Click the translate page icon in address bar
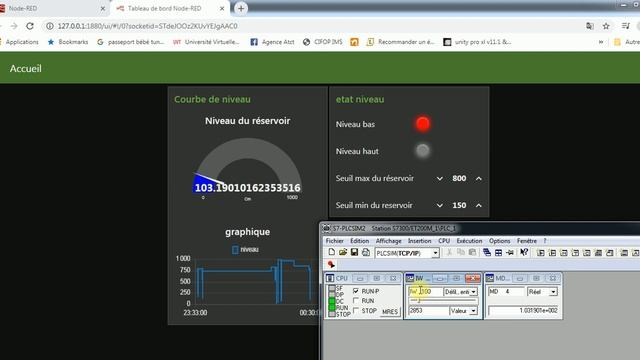This screenshot has width=640, height=360. click(590, 26)
